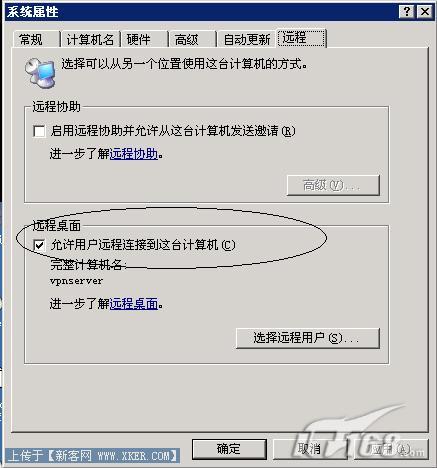Uncheck 允许用户远程连接到这台计算机

(x=39, y=246)
